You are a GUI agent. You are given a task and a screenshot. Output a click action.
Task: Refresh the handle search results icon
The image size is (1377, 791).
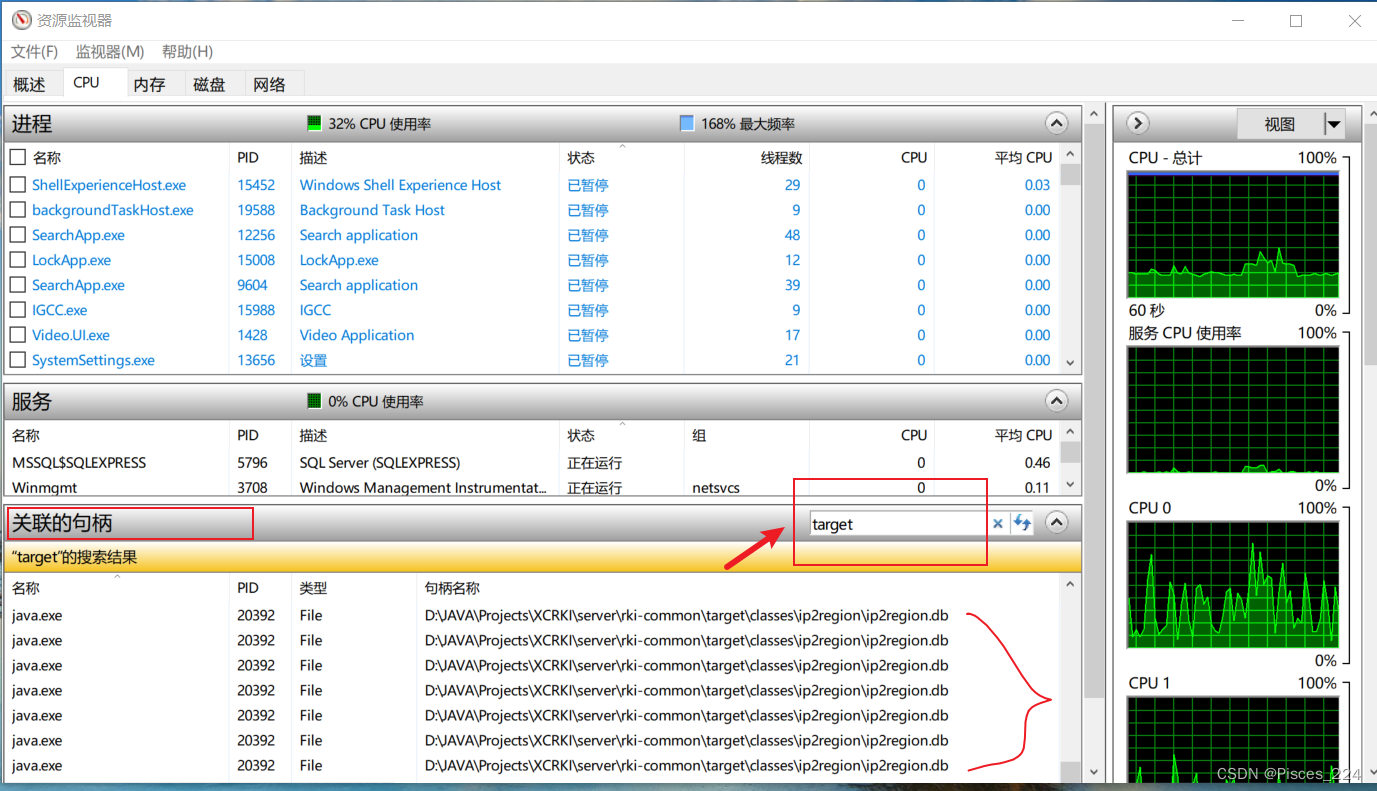click(1022, 523)
